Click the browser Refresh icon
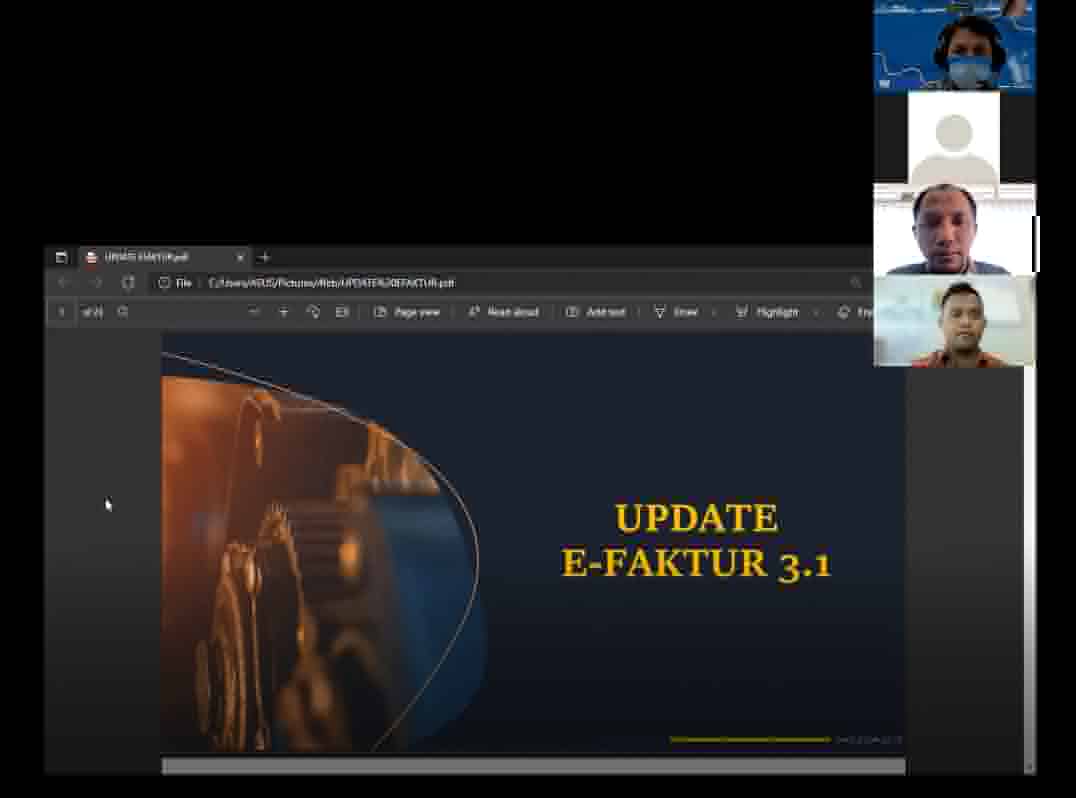This screenshot has width=1076, height=798. pyautogui.click(x=128, y=283)
